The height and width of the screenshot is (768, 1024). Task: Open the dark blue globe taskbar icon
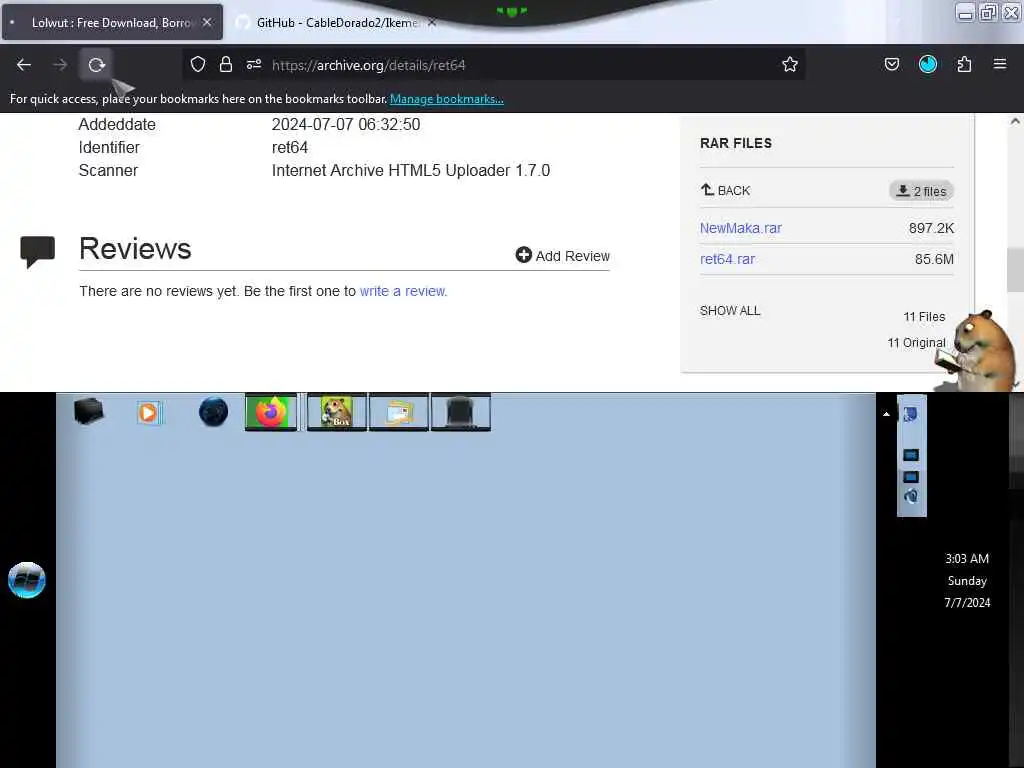tap(213, 412)
